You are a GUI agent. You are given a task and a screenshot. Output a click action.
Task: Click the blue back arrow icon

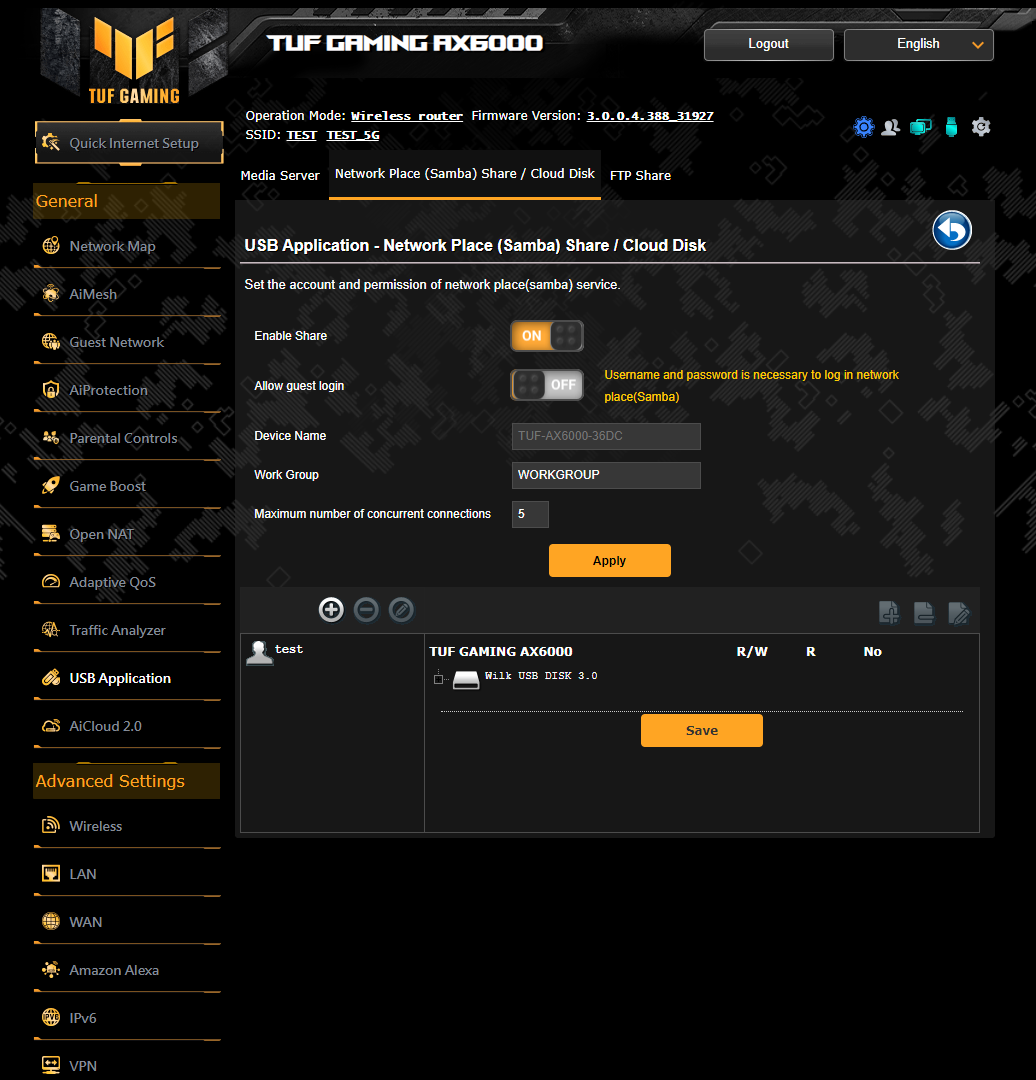[x=952, y=230]
